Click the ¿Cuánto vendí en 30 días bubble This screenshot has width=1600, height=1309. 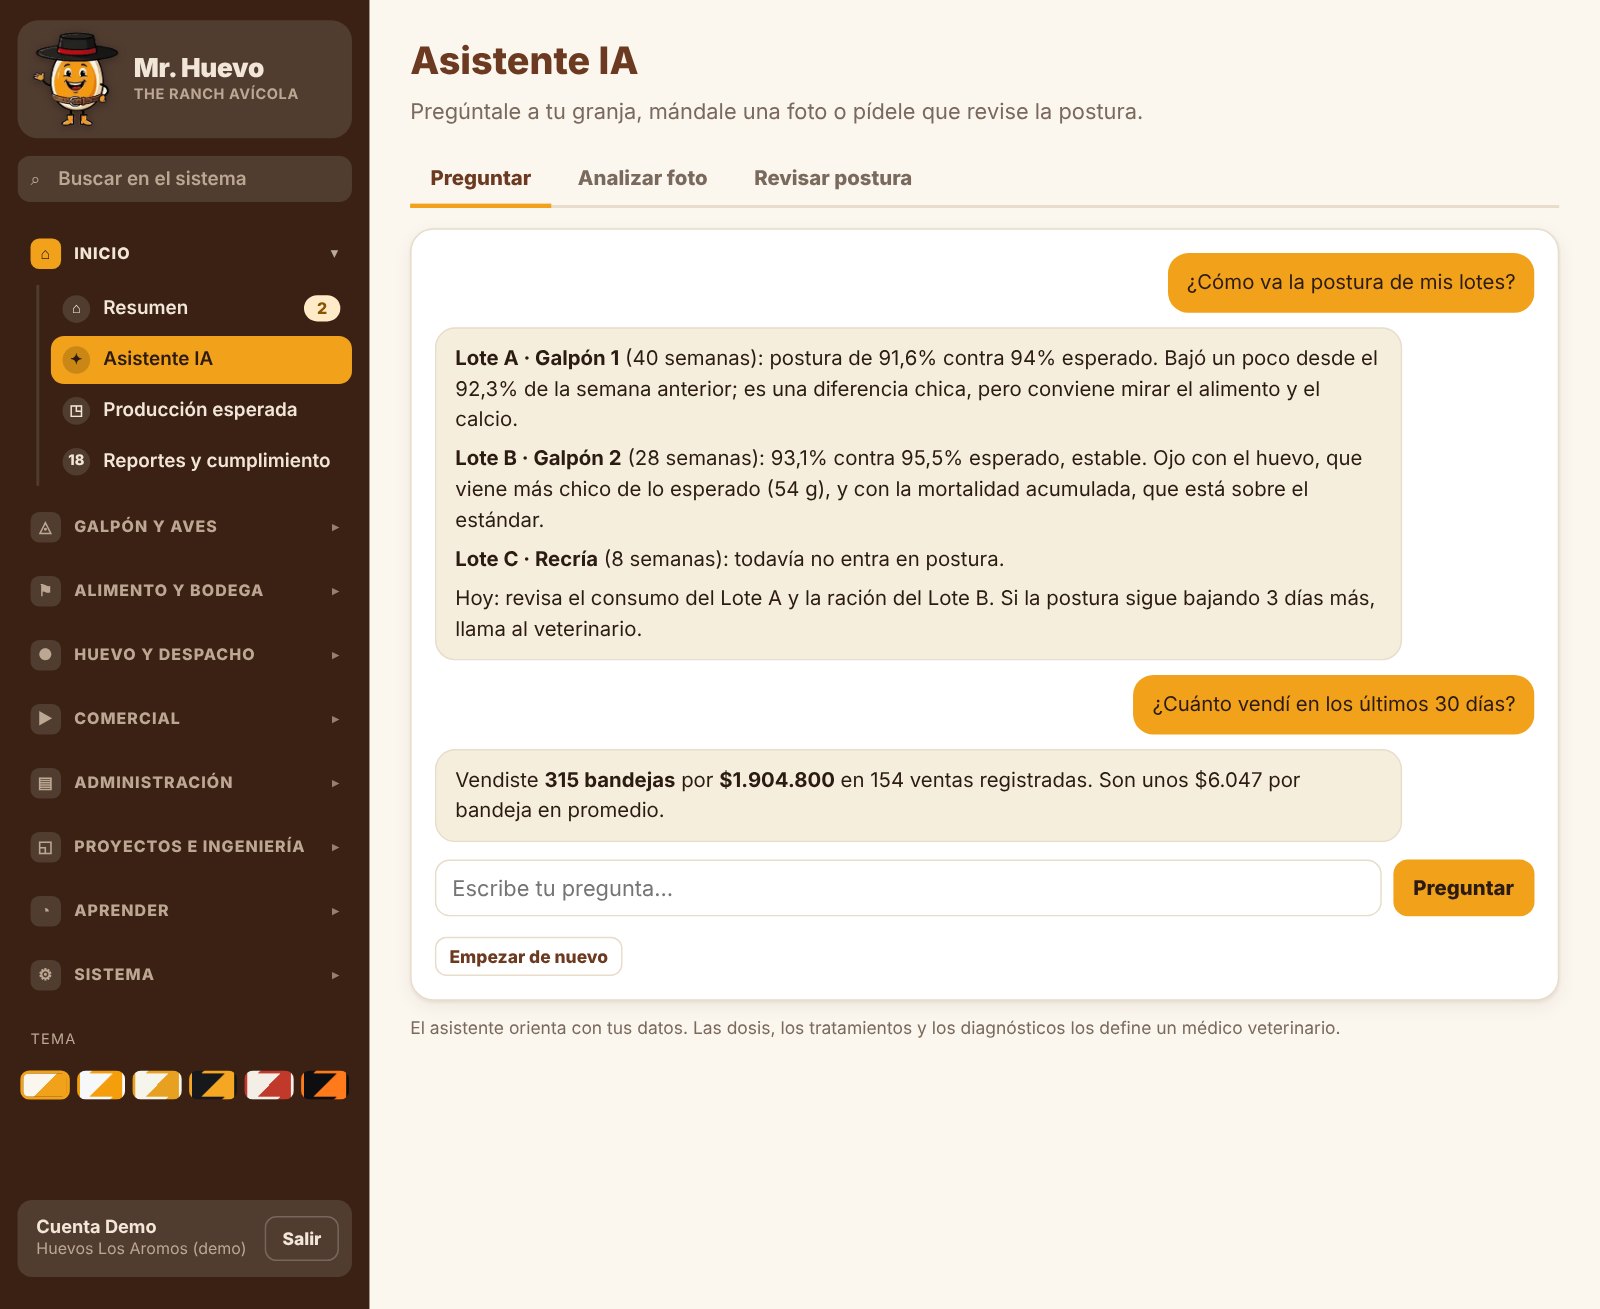coord(1333,705)
